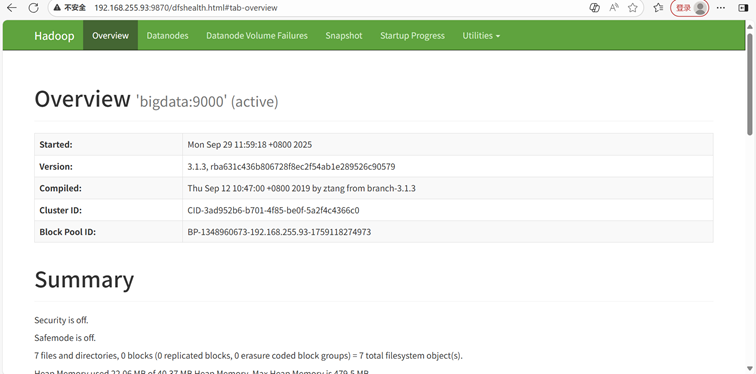756x374 pixels.
Task: Open Datanode Volume Failures tab
Action: 257,36
